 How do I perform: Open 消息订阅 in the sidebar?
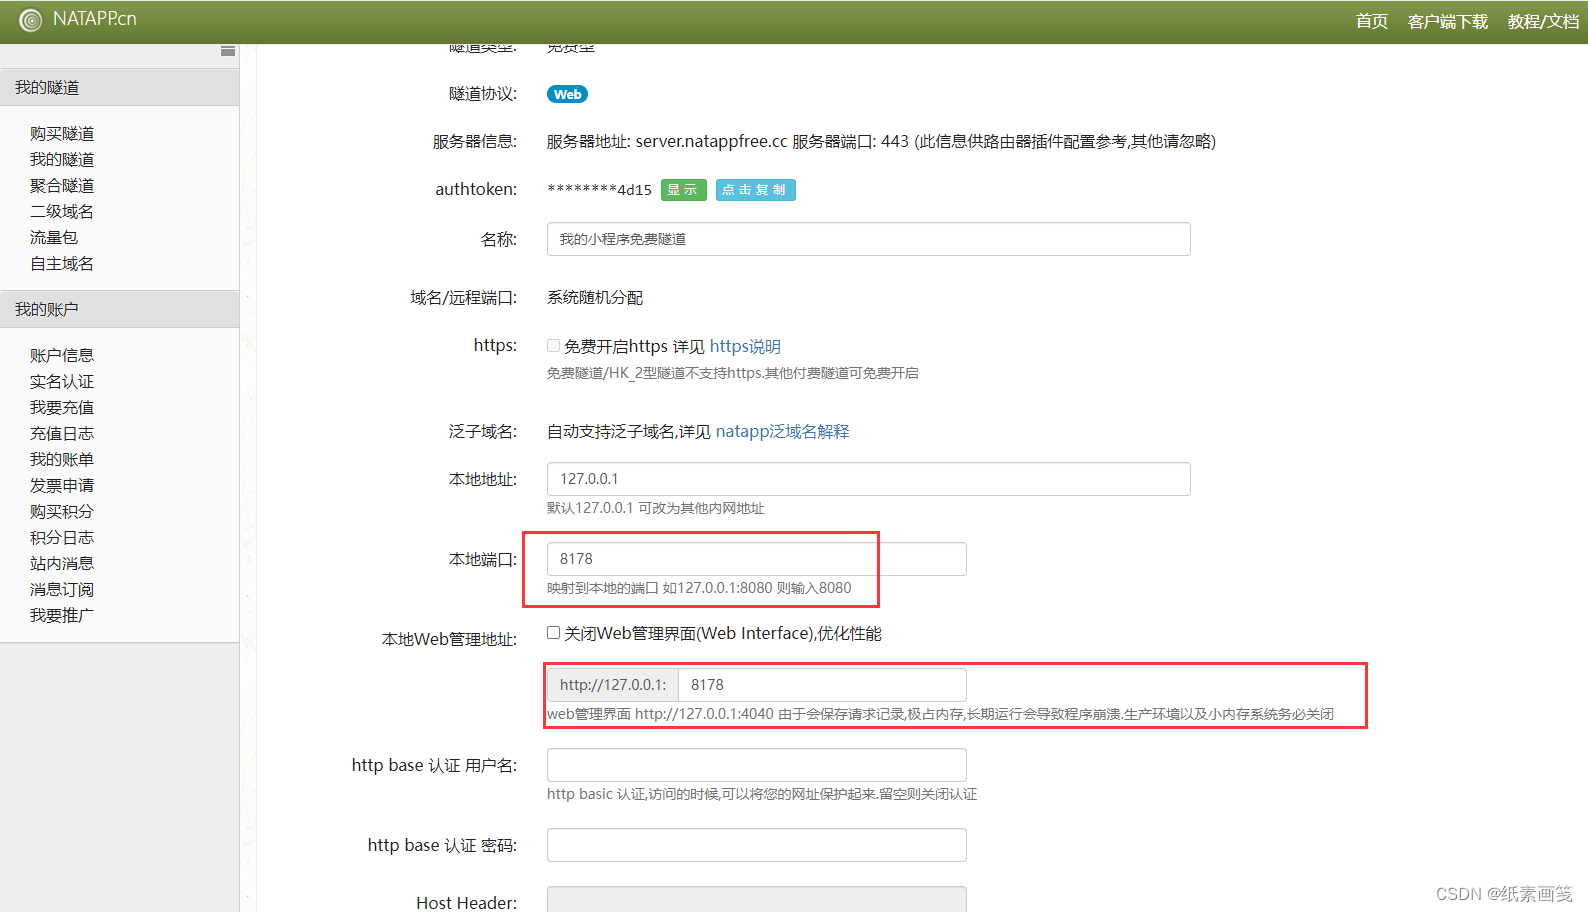(x=62, y=590)
